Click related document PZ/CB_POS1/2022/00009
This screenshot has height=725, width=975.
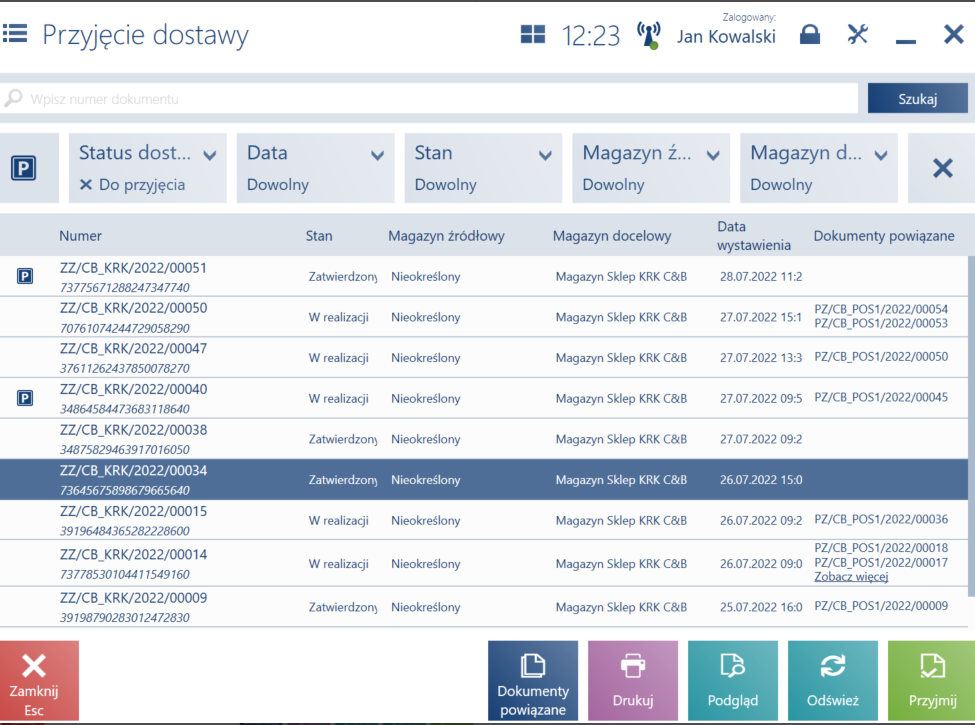coord(881,606)
